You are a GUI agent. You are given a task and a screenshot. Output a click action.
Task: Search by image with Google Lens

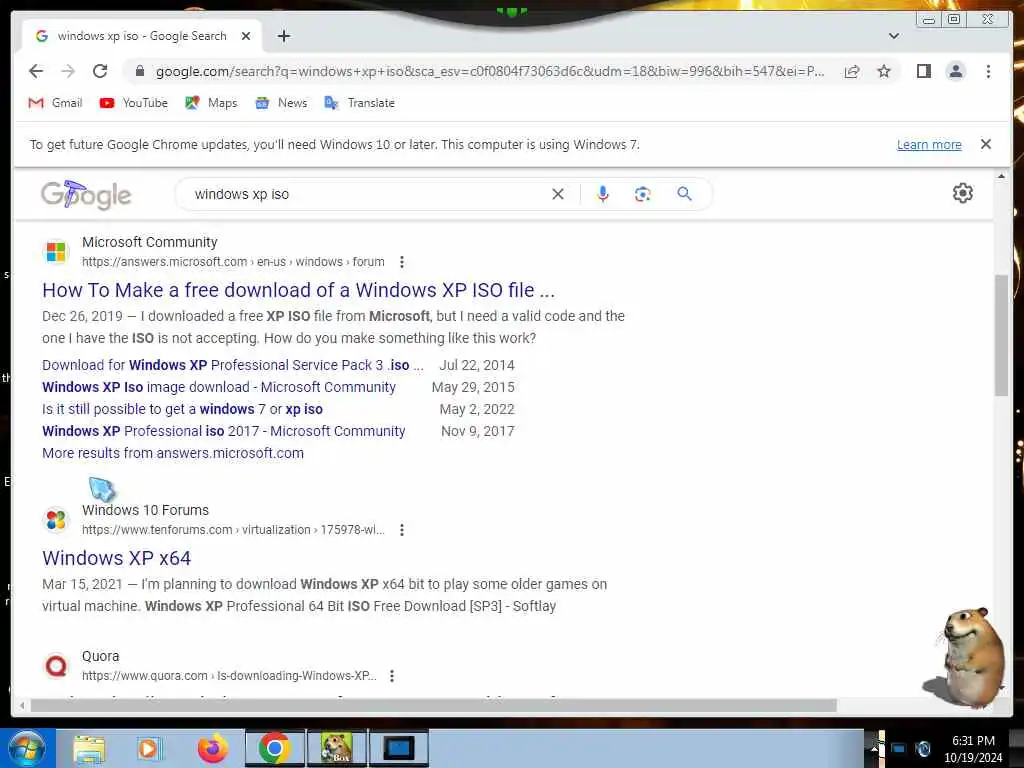(x=643, y=194)
